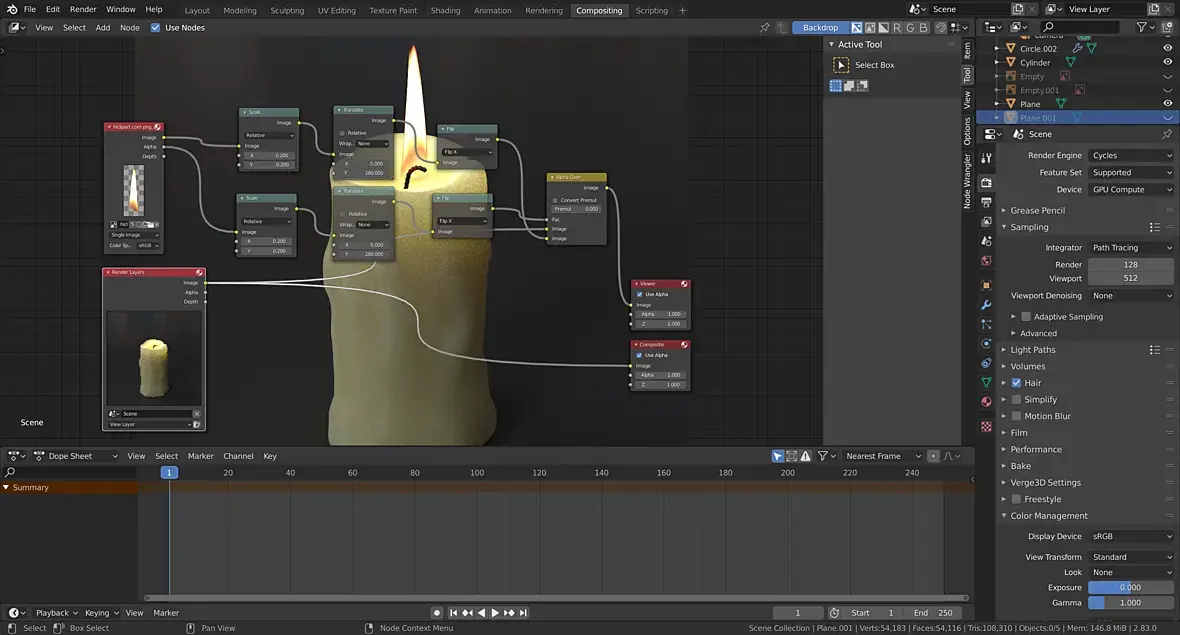Open the Viewport Denoising dropdown
The width and height of the screenshot is (1180, 635).
tap(1131, 296)
